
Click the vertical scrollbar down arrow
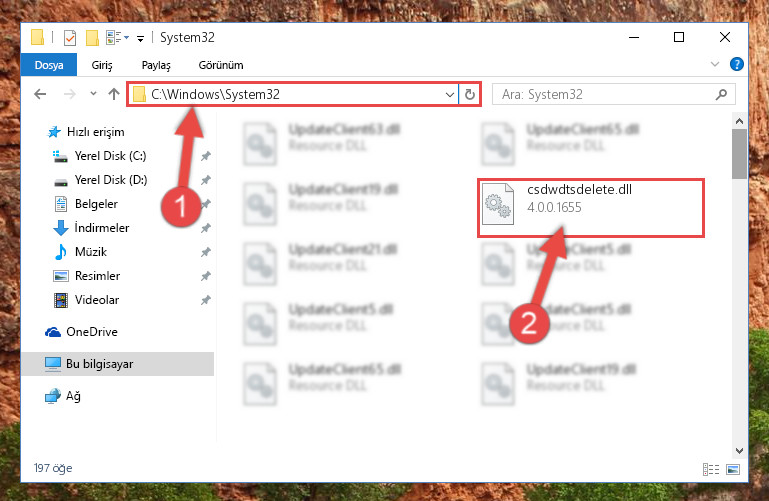click(x=740, y=451)
